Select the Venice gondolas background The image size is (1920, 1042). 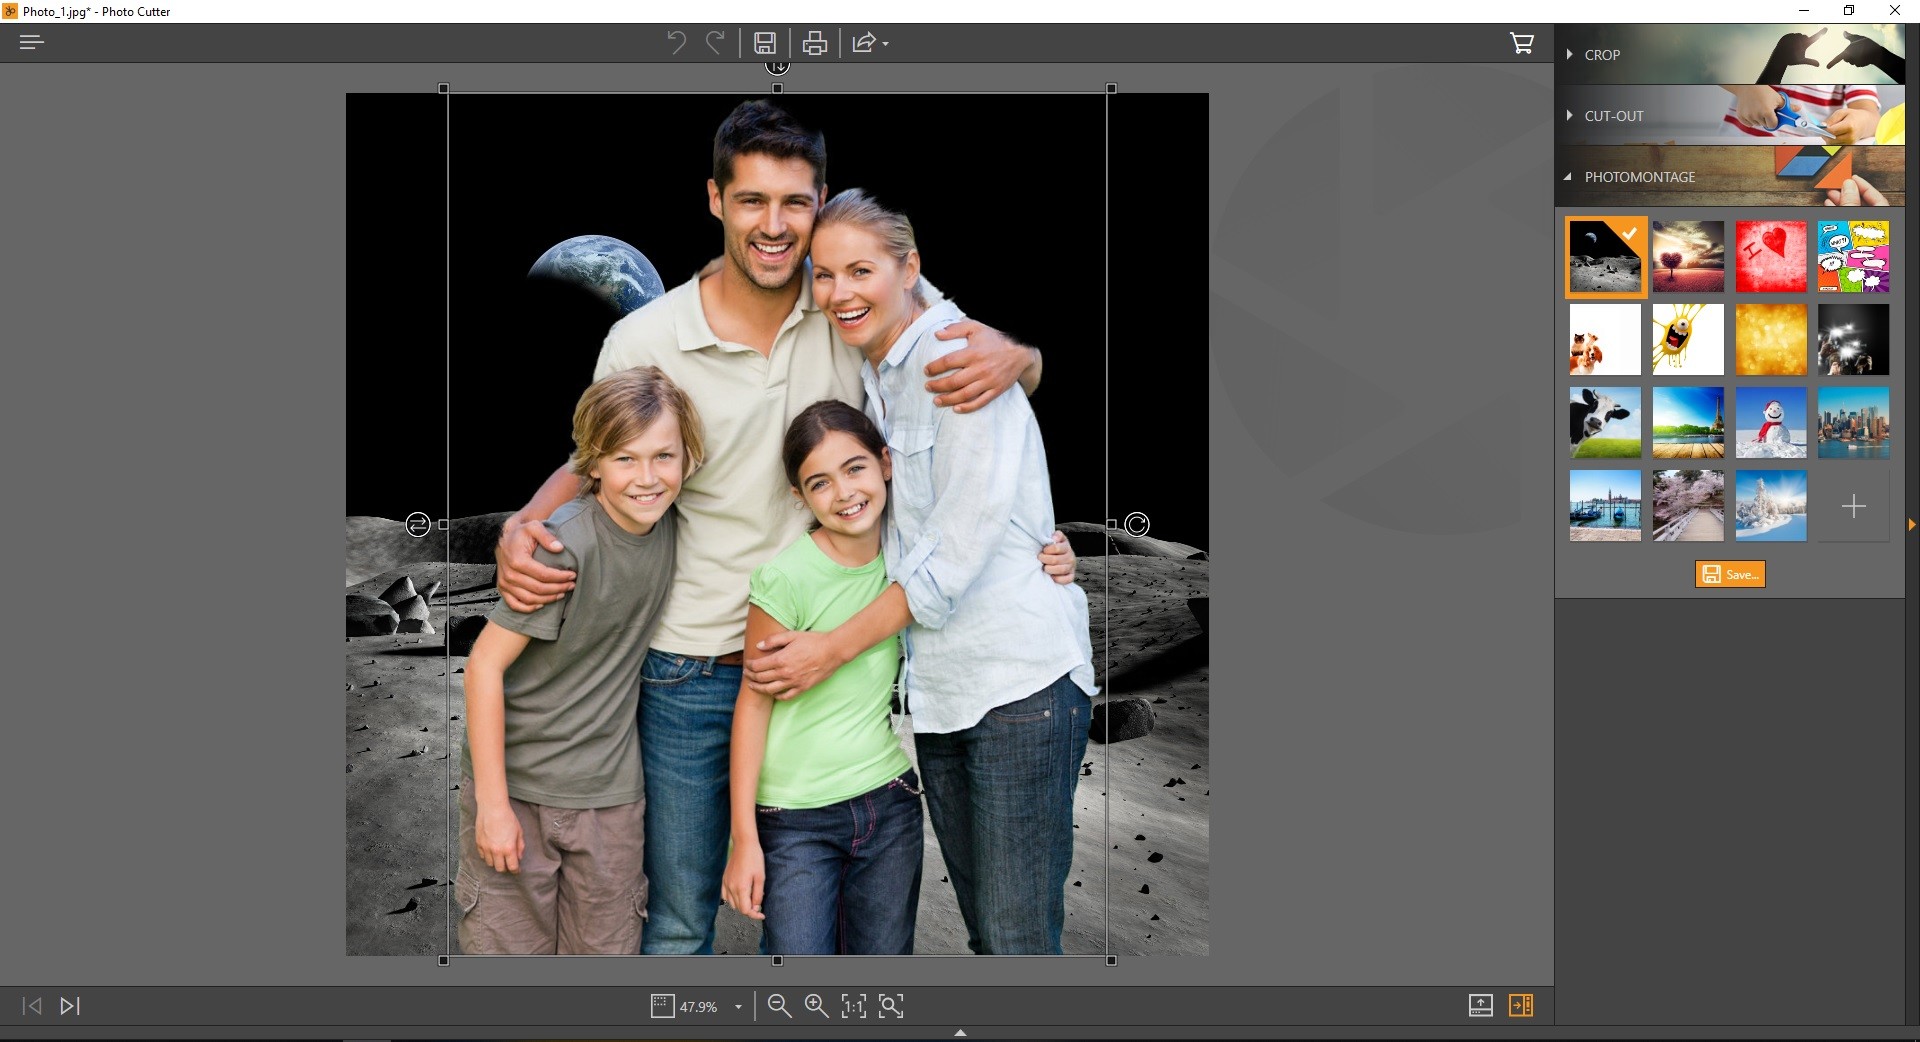pyautogui.click(x=1605, y=506)
